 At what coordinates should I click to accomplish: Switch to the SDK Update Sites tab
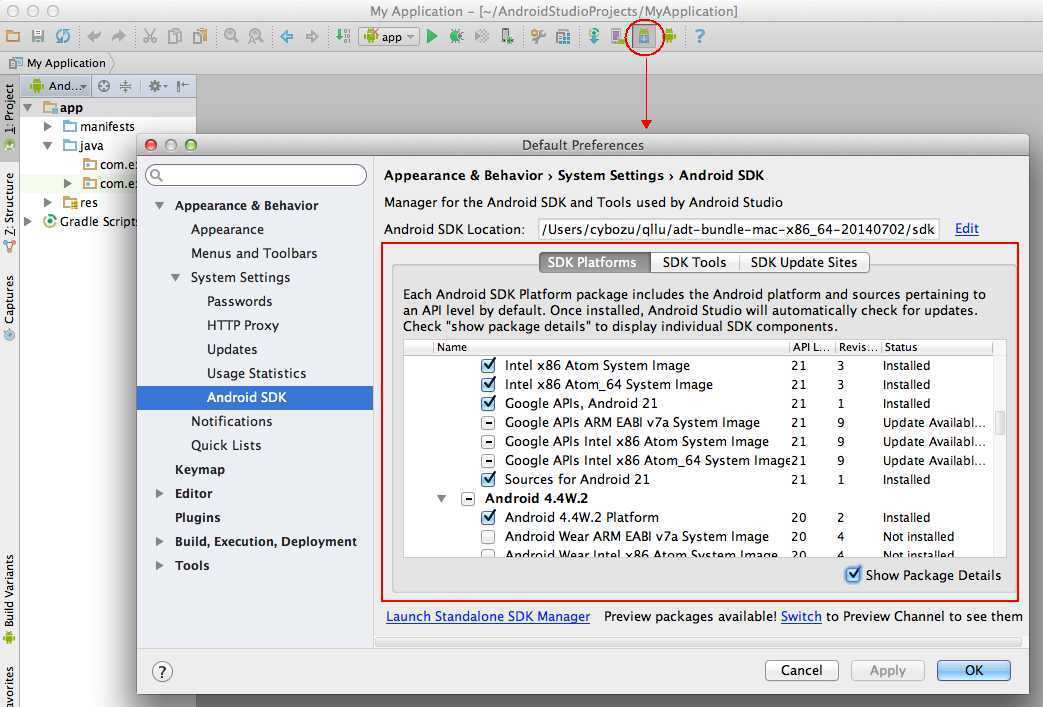click(x=804, y=262)
